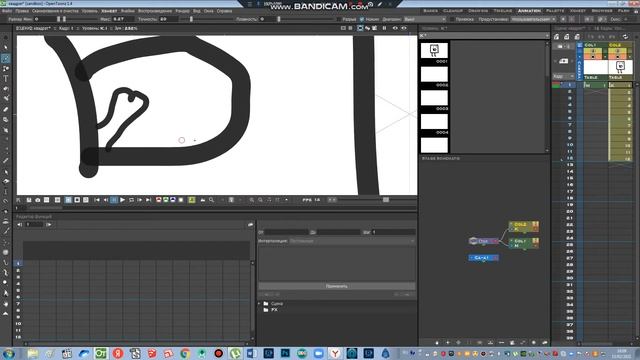This screenshot has height=360, width=640.
Task: Jump to last frame in viewer
Action: coord(148,200)
